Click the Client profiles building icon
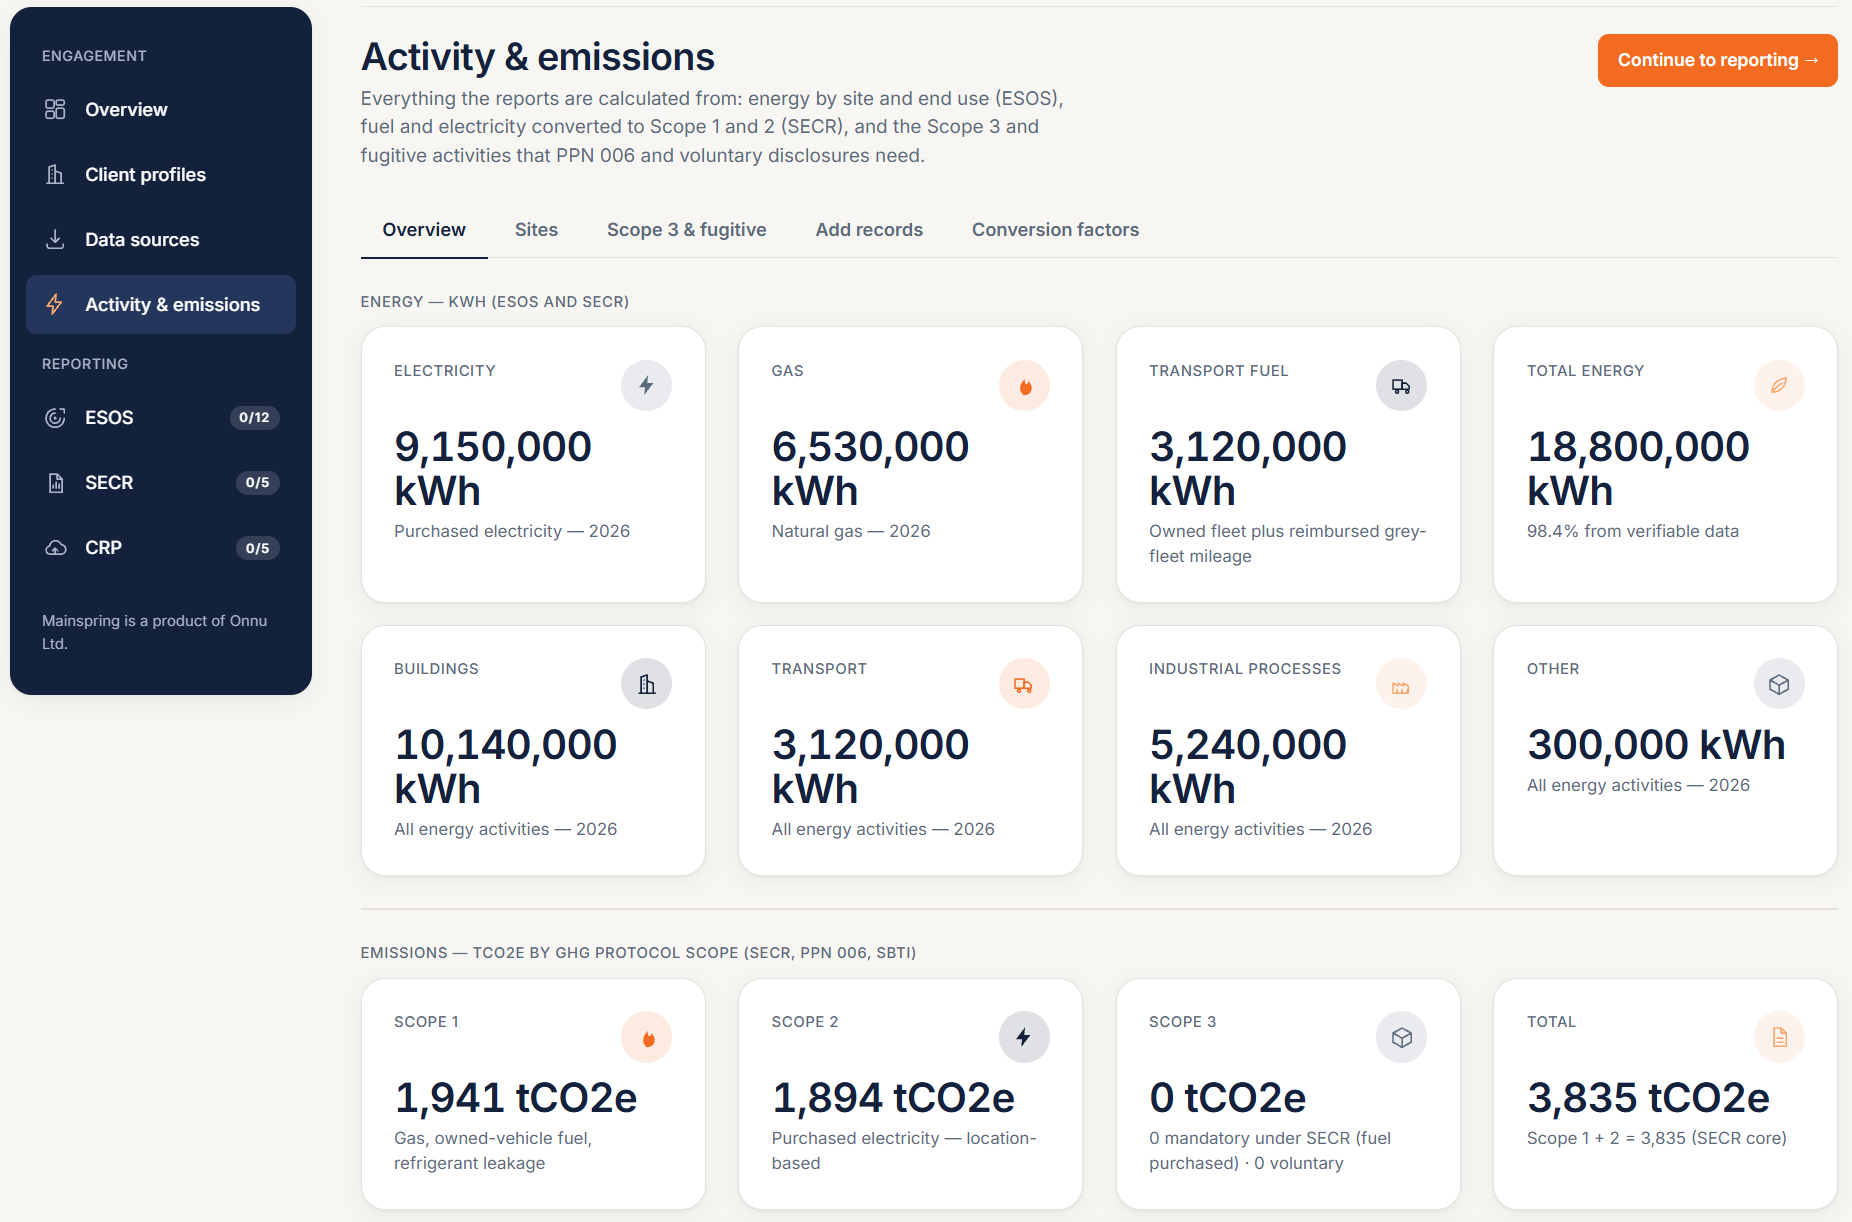The height and width of the screenshot is (1222, 1852). point(55,174)
